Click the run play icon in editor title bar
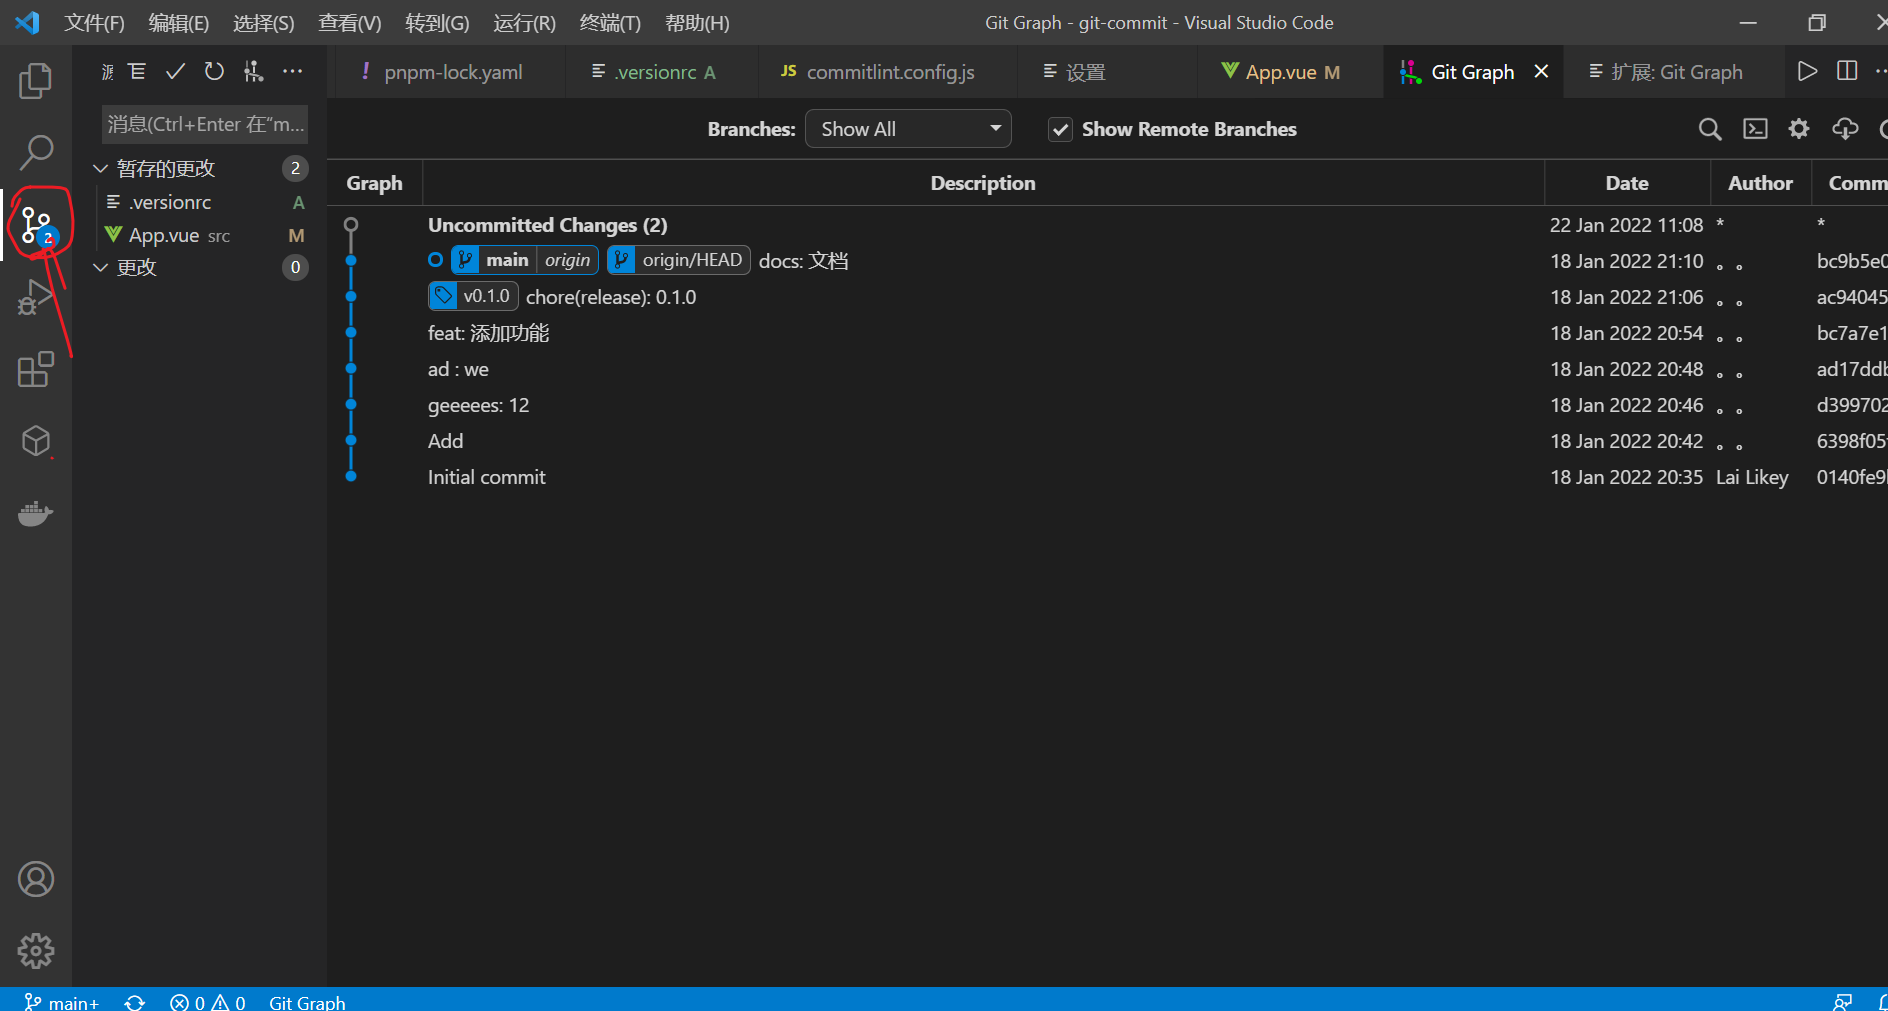Viewport: 1888px width, 1011px height. [1807, 71]
